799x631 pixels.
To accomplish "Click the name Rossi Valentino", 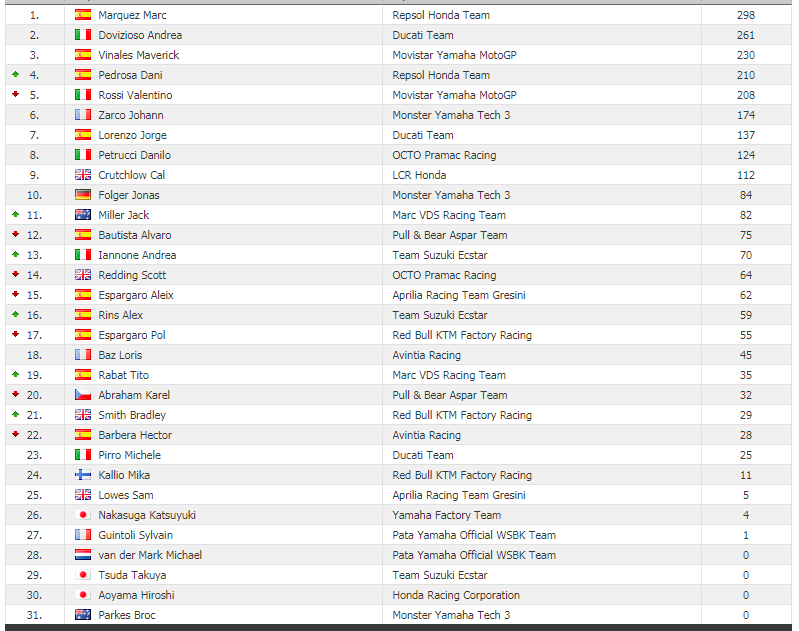I will pyautogui.click(x=136, y=95).
